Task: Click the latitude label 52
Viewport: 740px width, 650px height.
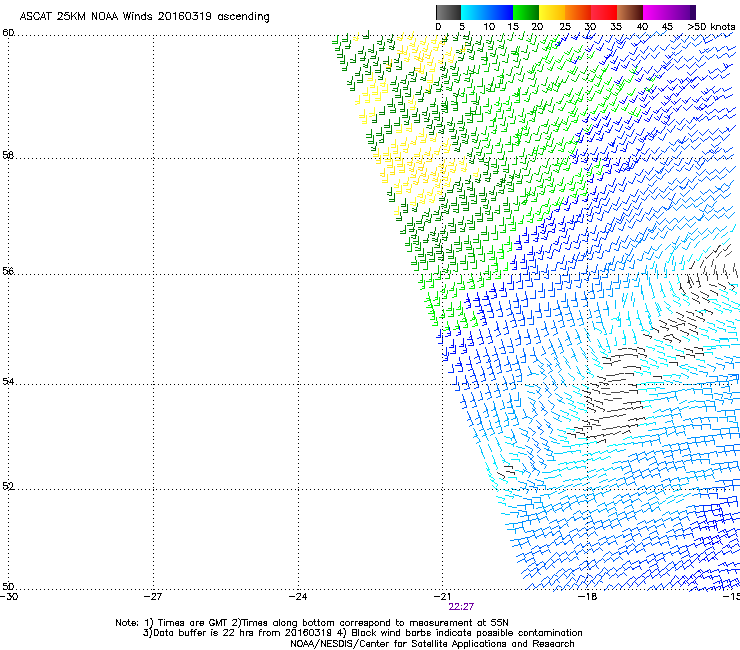Action: pos(8,486)
